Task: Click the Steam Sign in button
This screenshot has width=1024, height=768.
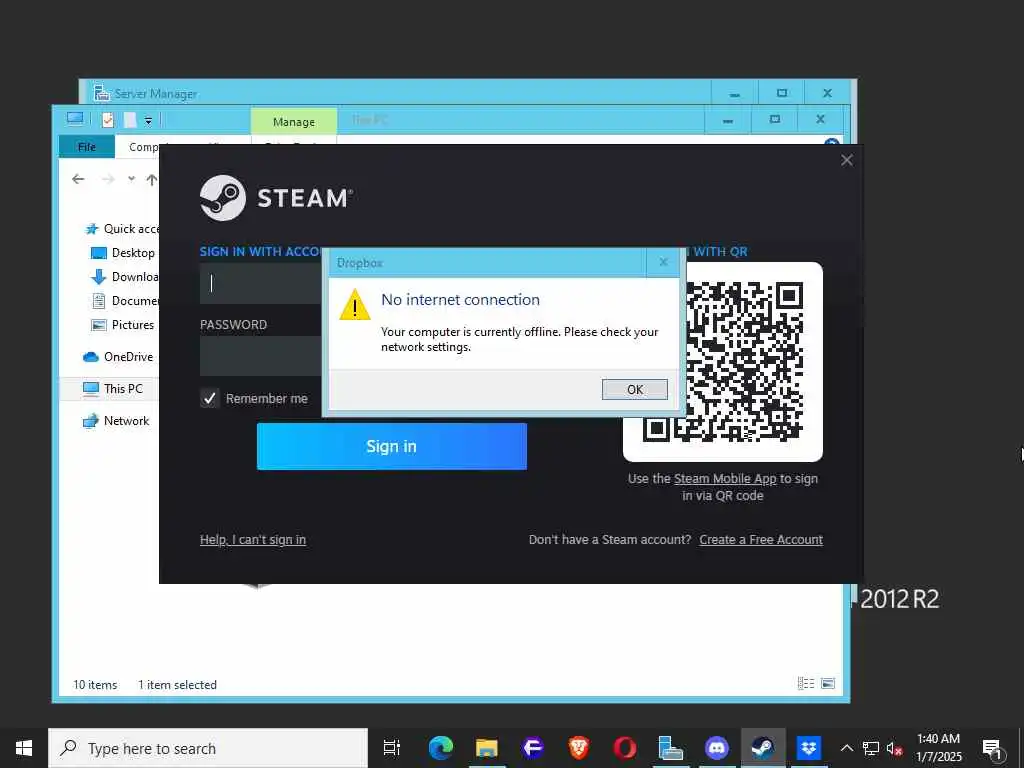Action: coord(391,446)
